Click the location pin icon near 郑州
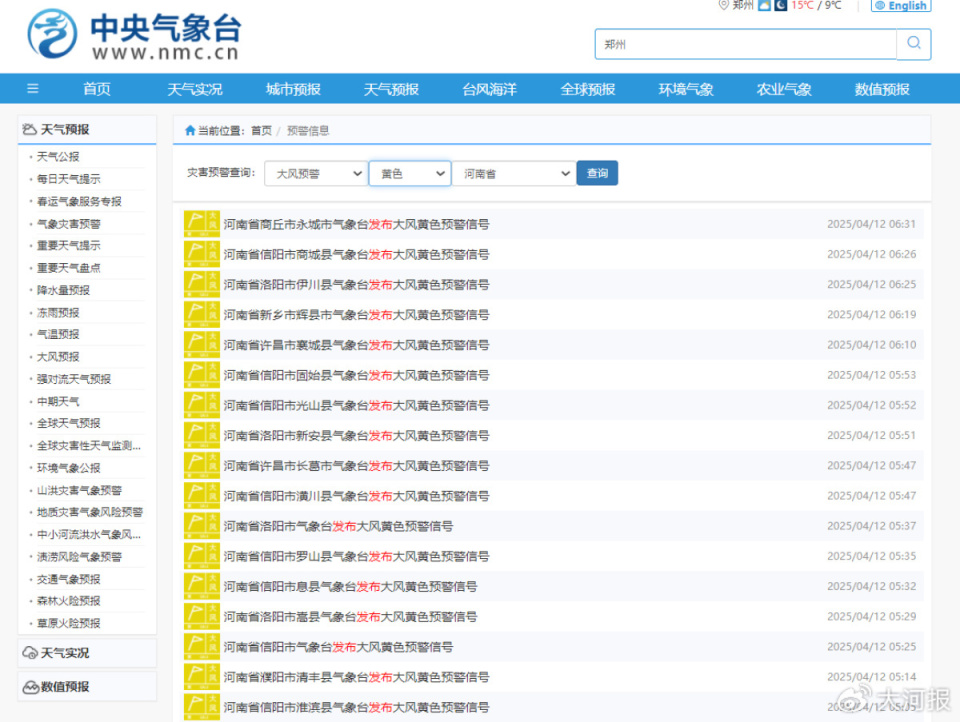Screen dimensions: 960x722 [724, 5]
